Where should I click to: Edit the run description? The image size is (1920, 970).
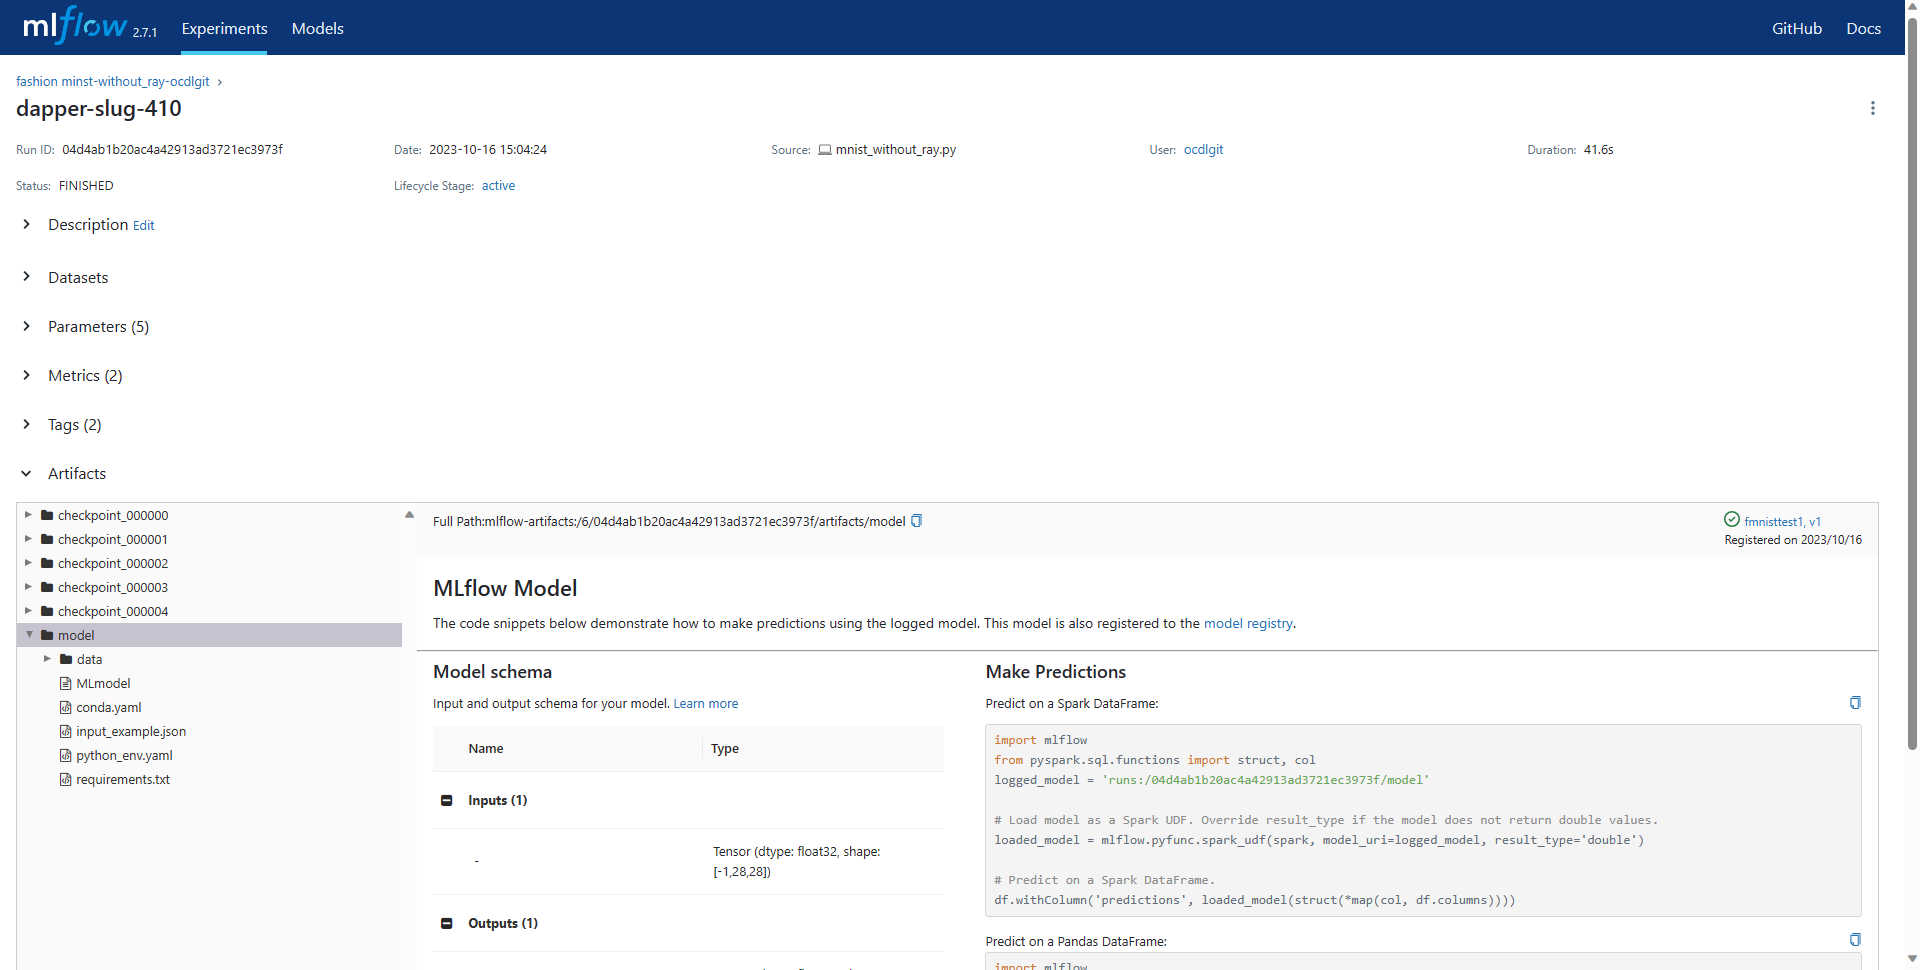click(x=144, y=226)
